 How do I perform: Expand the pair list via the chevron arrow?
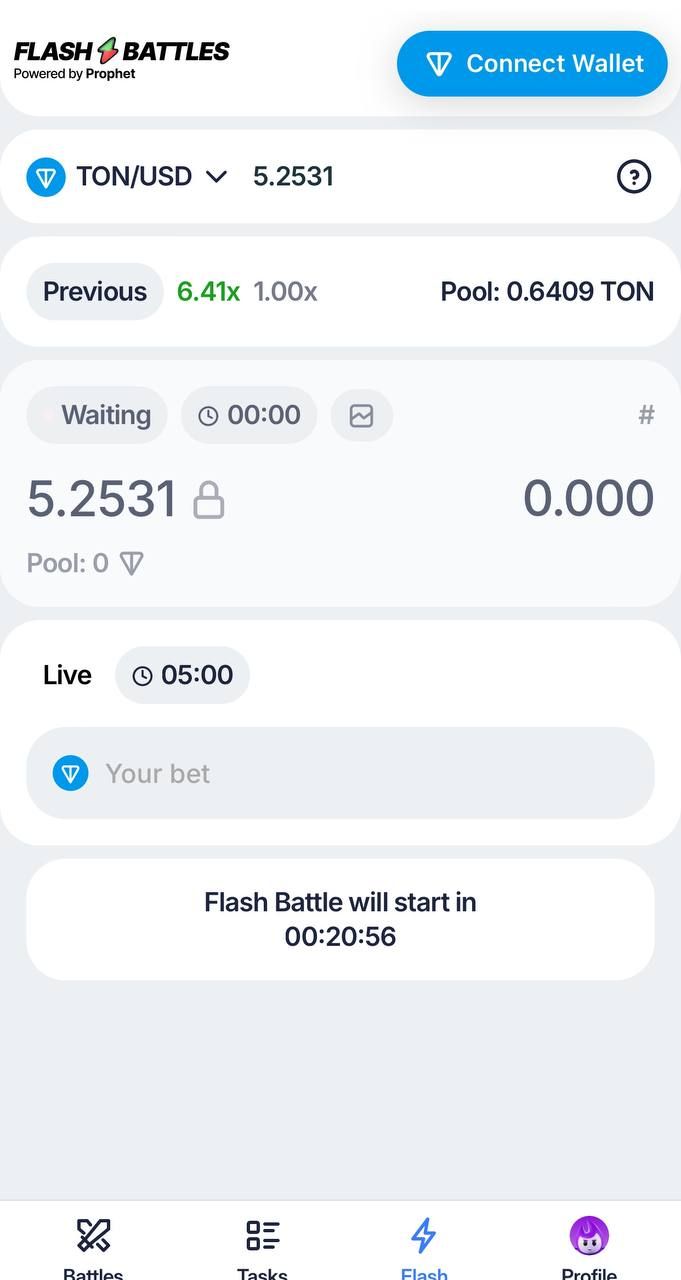click(x=215, y=177)
